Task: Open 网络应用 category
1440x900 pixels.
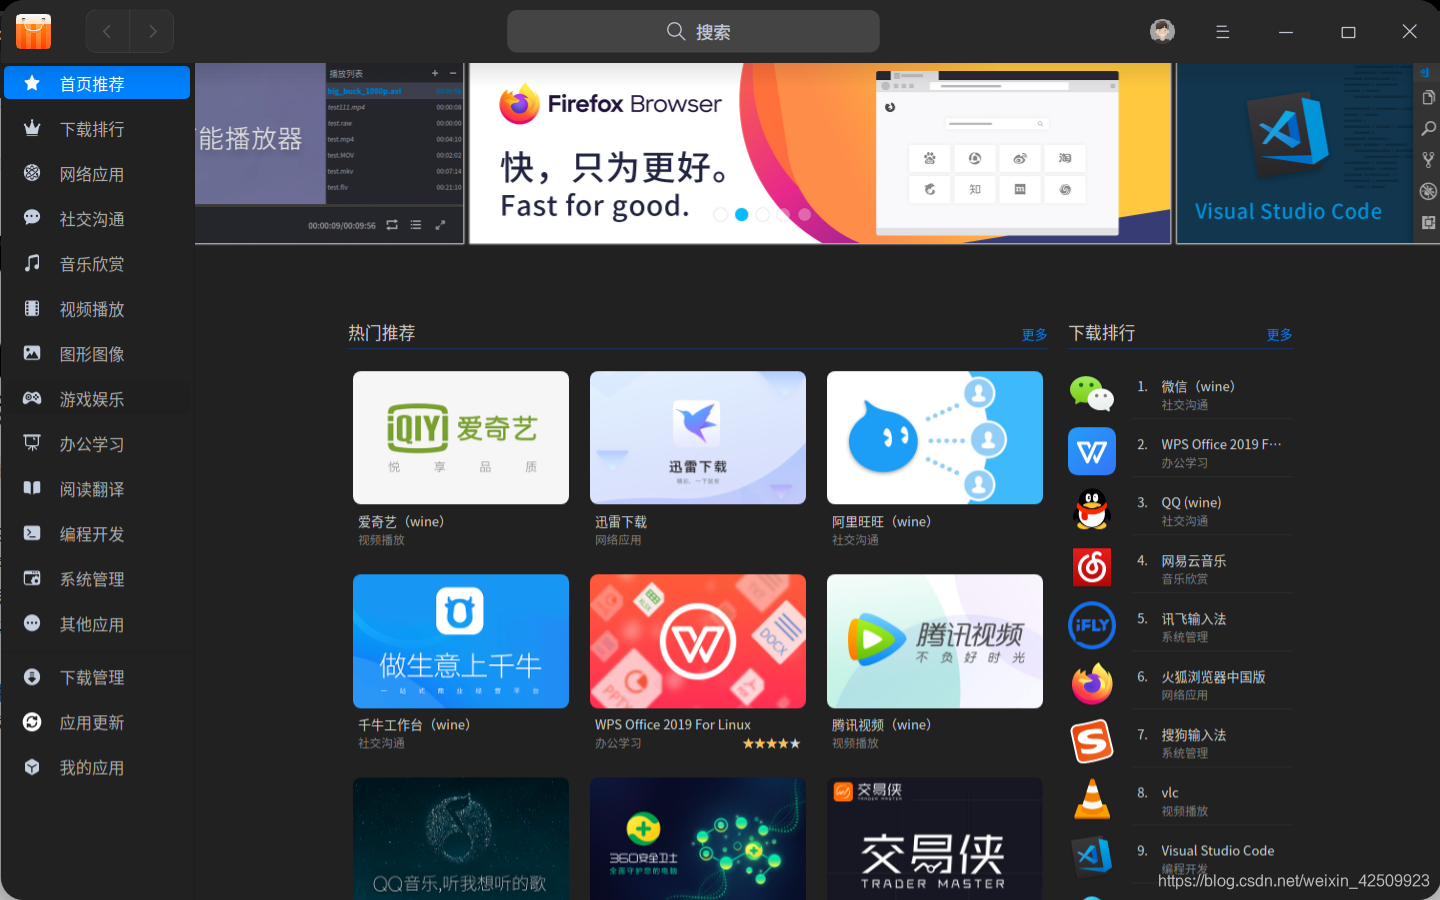Action: tap(97, 174)
